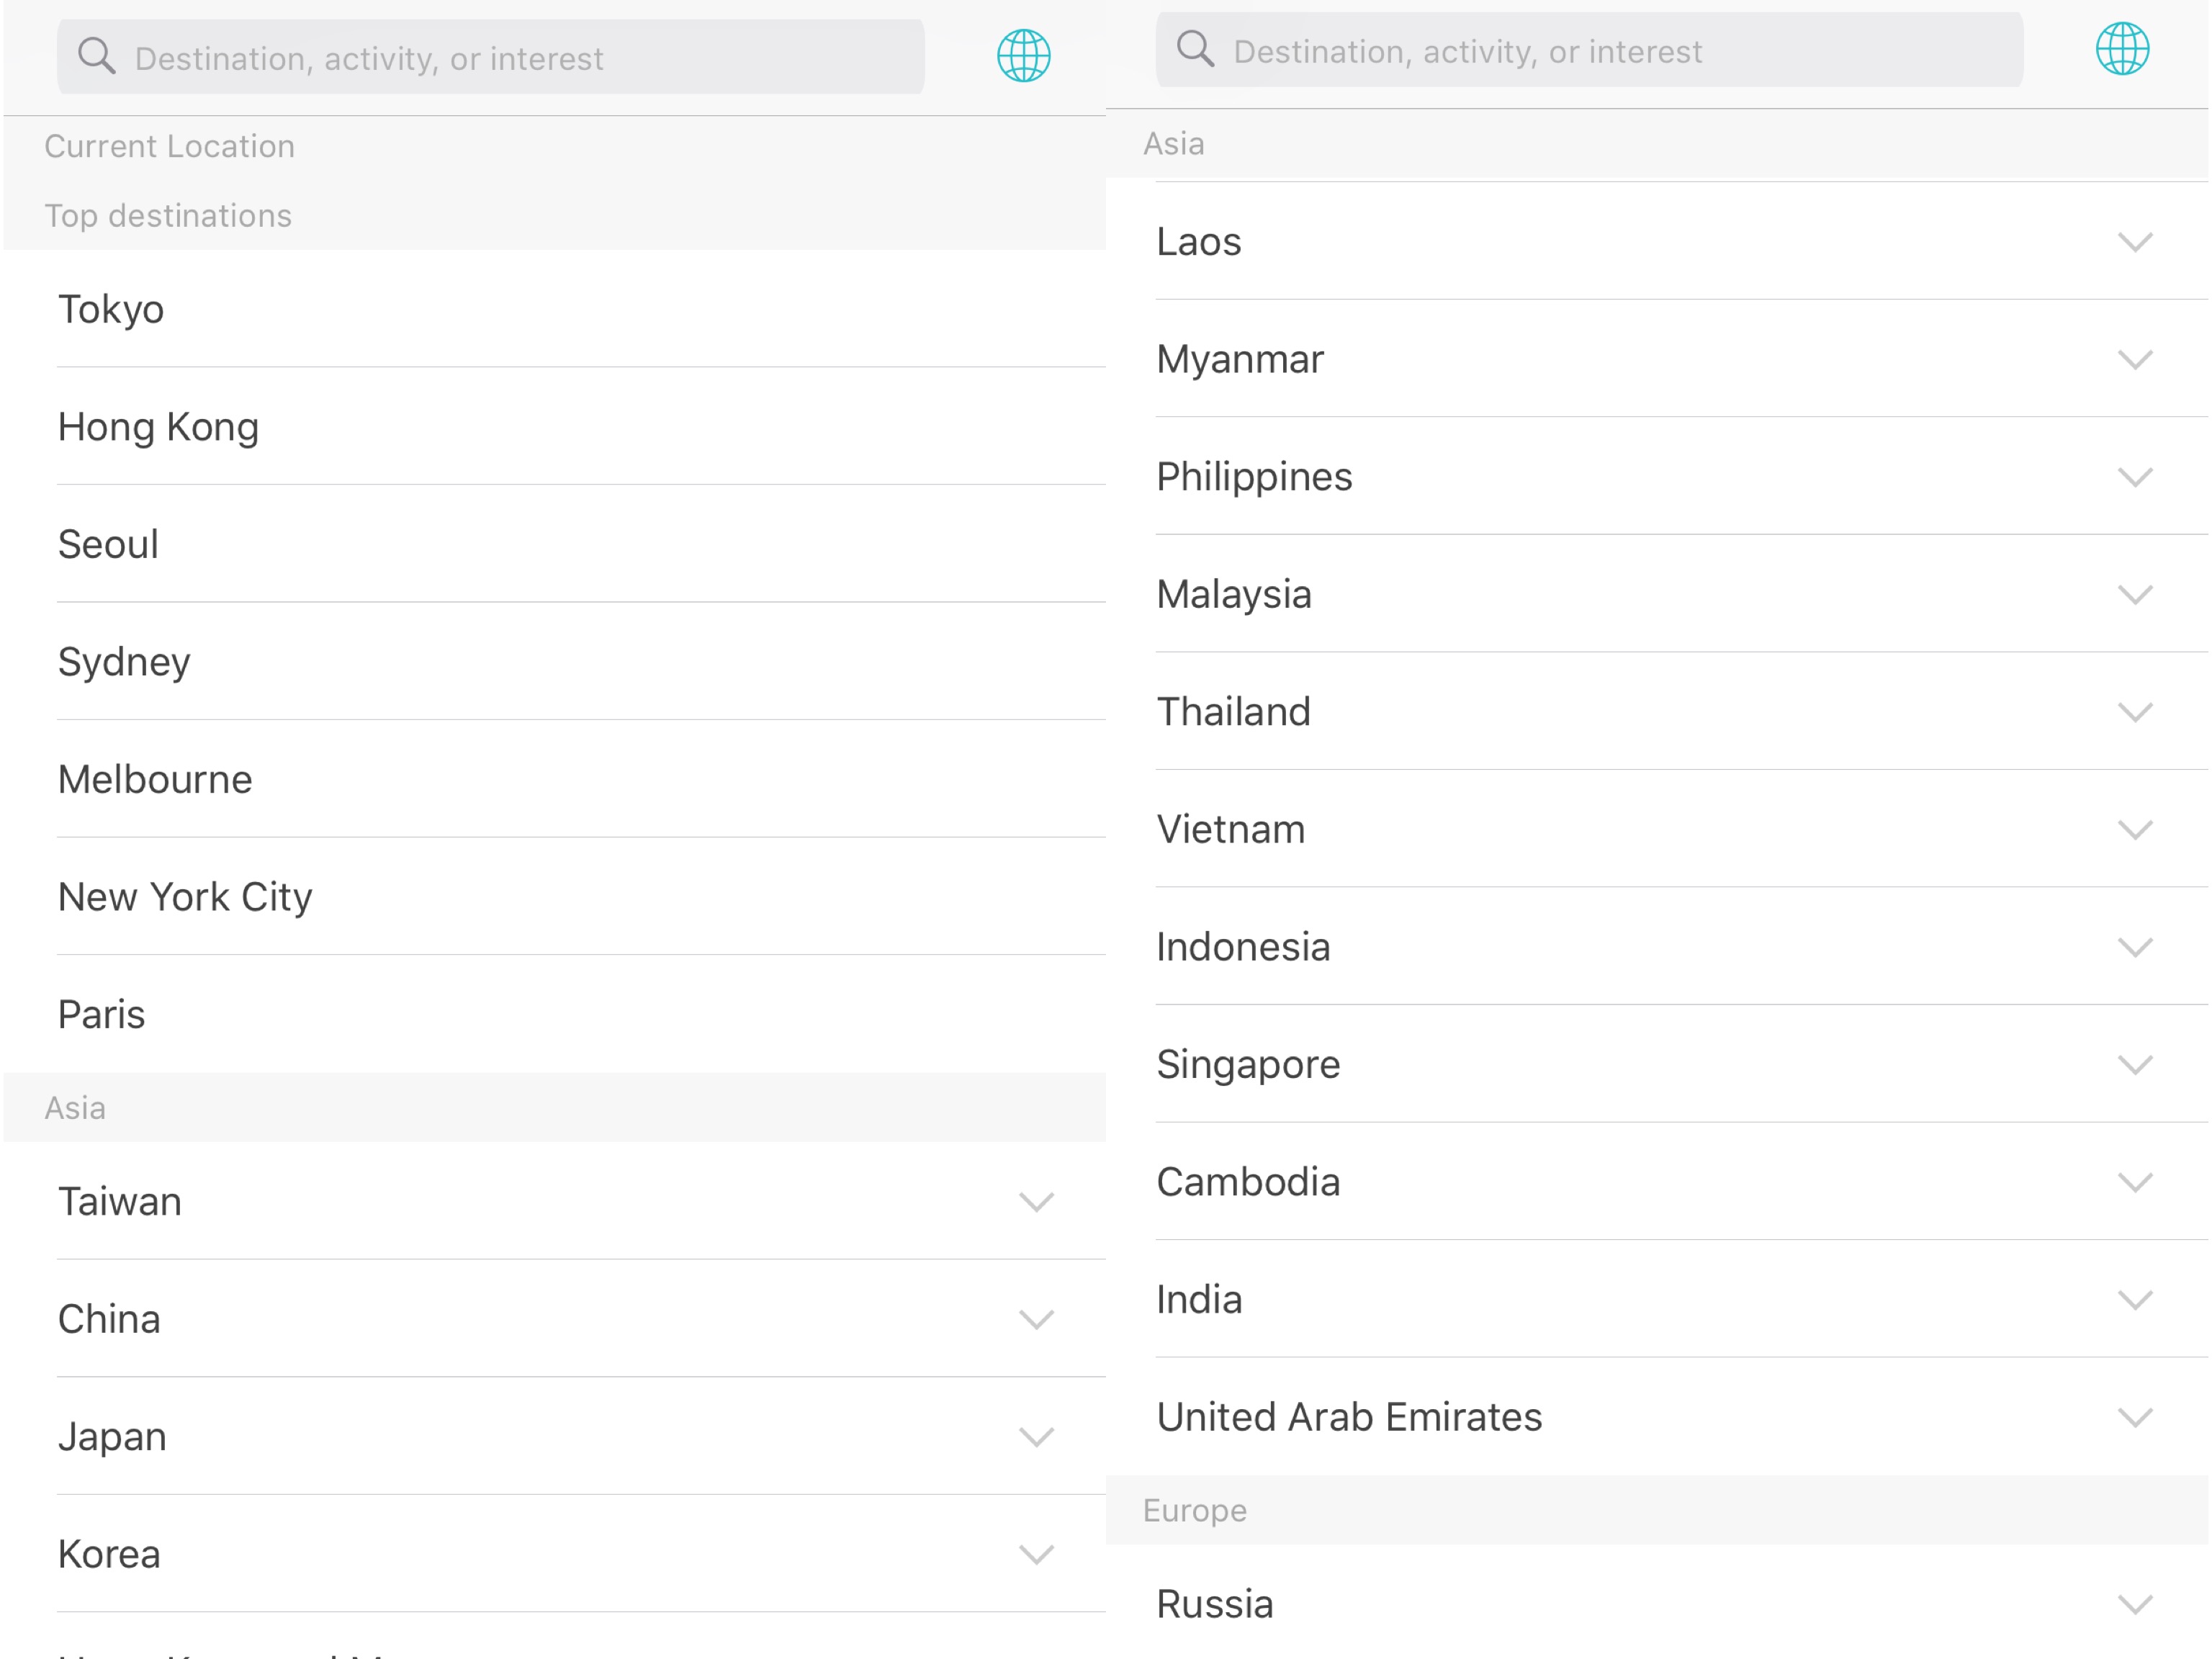Select New York City destination
This screenshot has height=1659, width=2212.
[185, 897]
